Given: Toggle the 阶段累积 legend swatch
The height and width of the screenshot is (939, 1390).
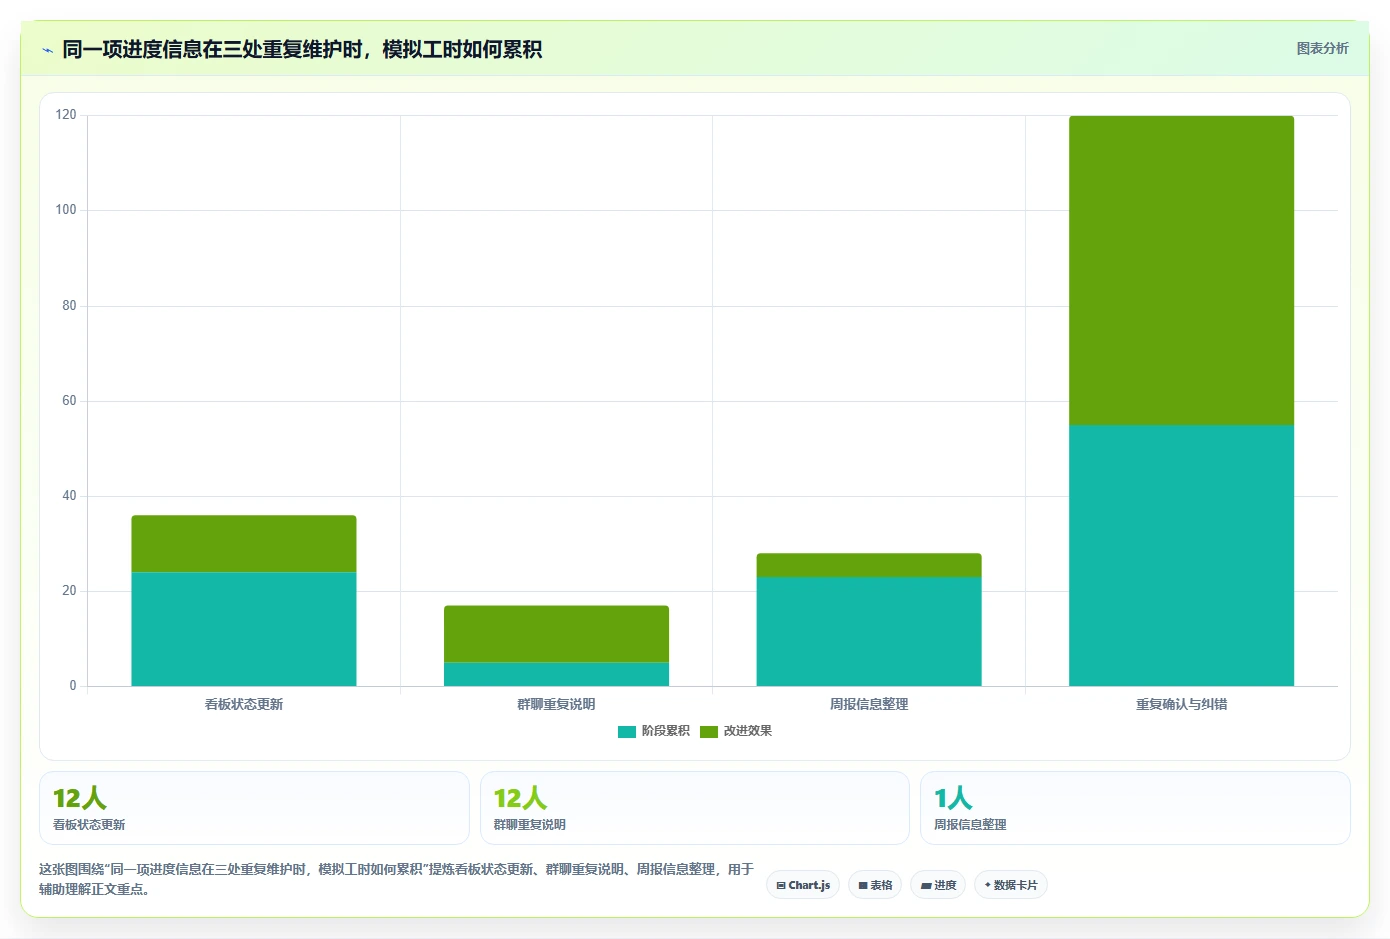Looking at the screenshot, I should pos(627,731).
